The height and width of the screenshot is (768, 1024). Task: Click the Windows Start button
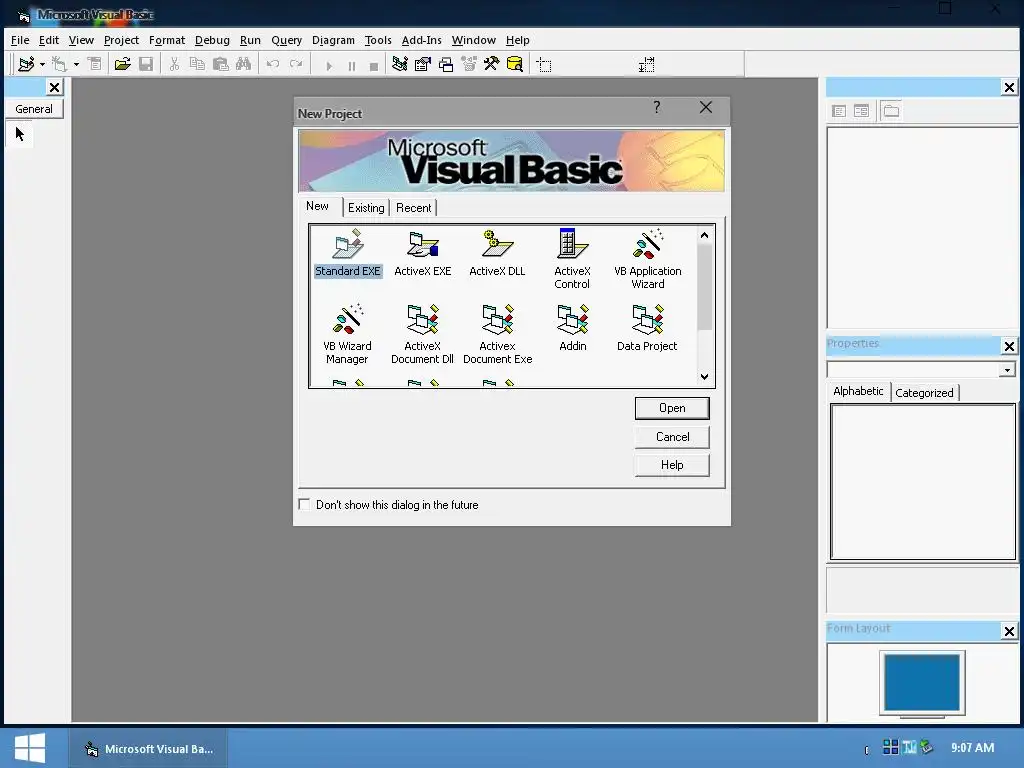(x=30, y=748)
